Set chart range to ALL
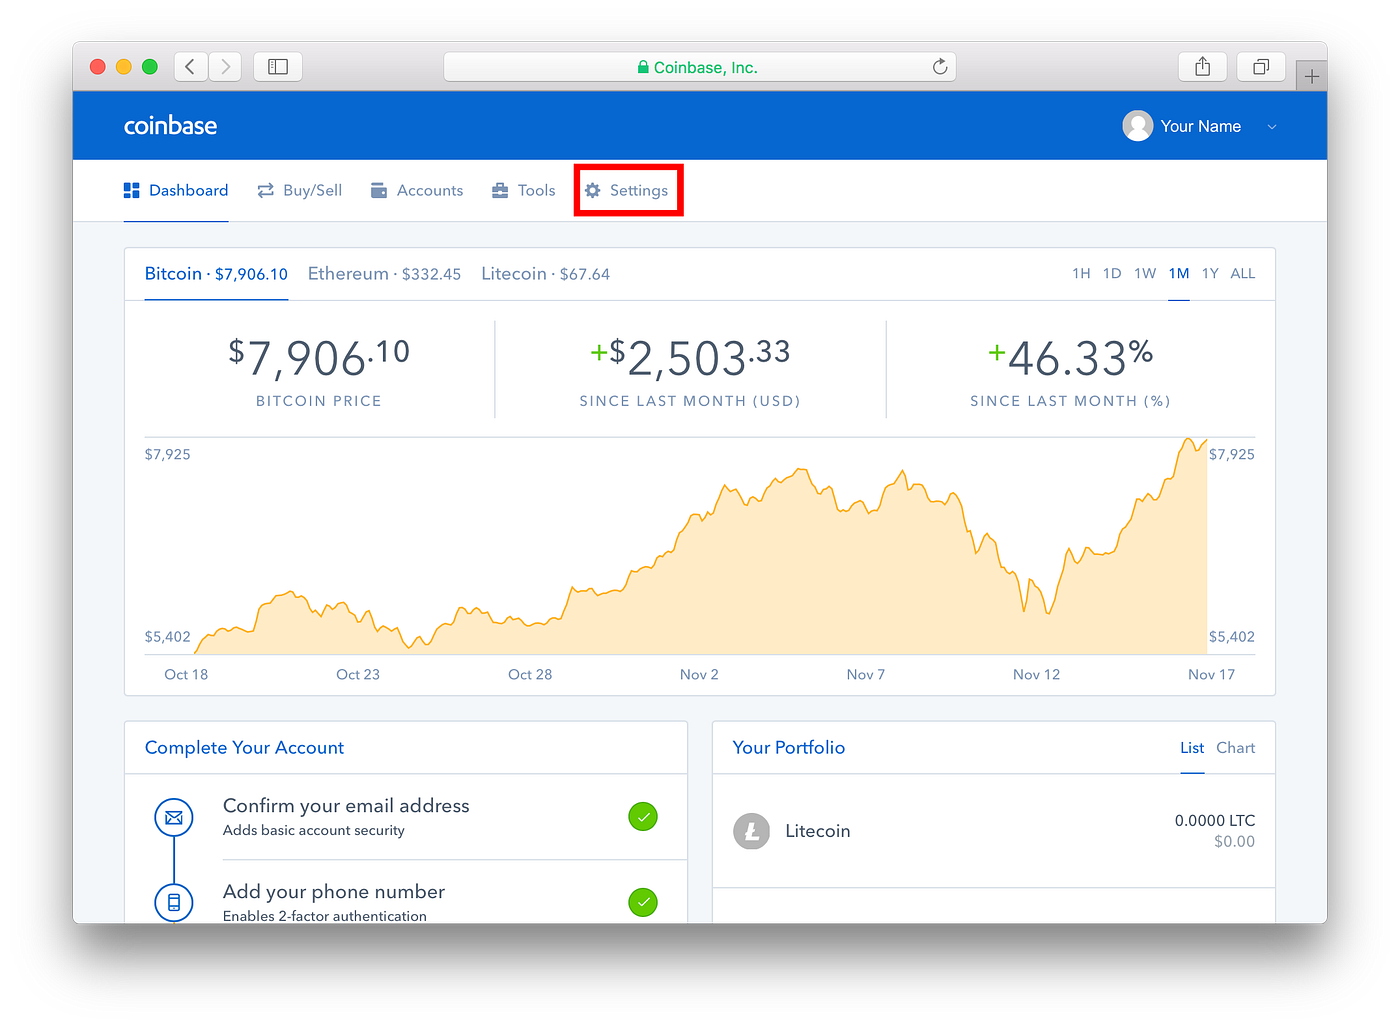 (1243, 273)
